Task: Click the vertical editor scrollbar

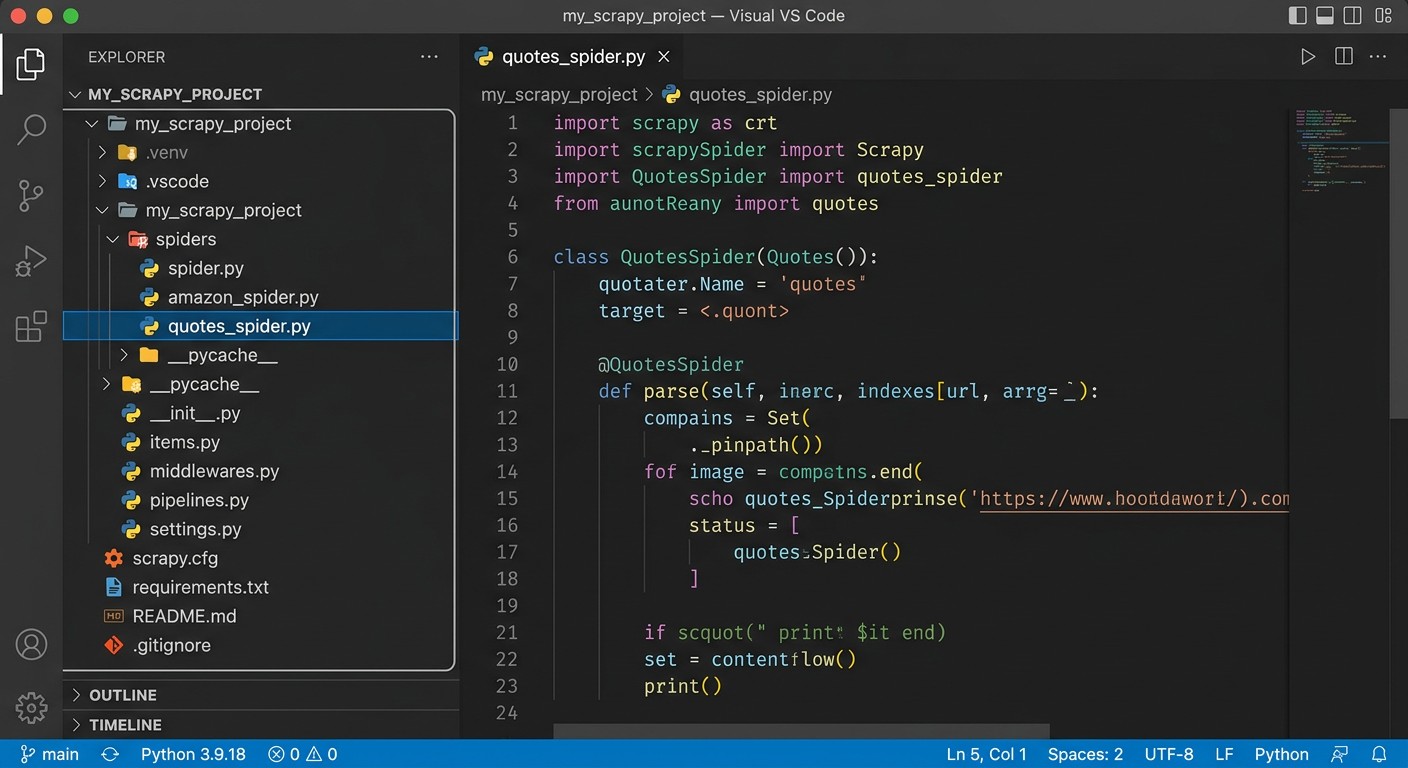Action: click(x=1398, y=262)
